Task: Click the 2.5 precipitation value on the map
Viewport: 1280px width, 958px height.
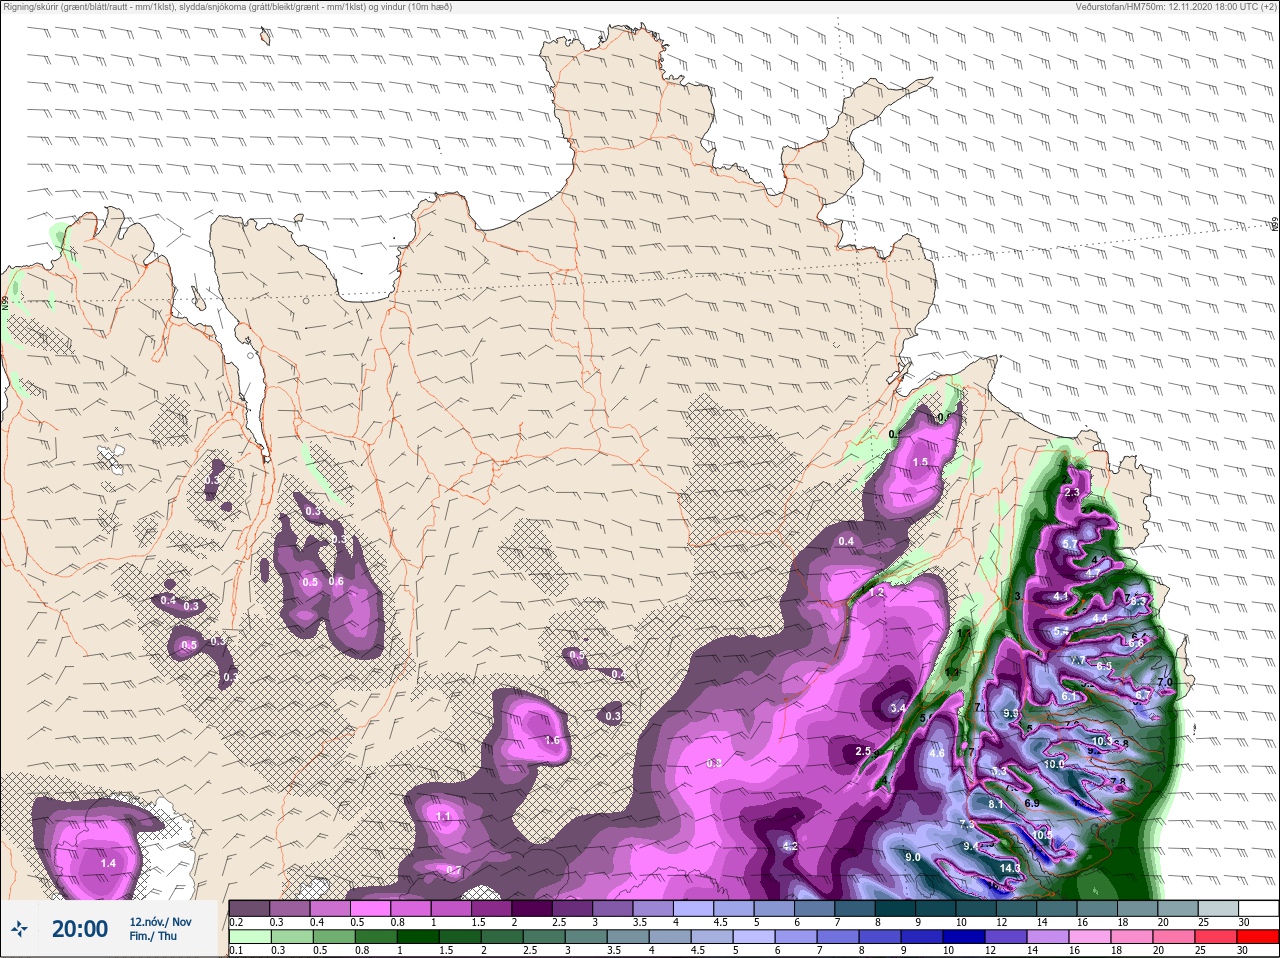Action: [863, 751]
